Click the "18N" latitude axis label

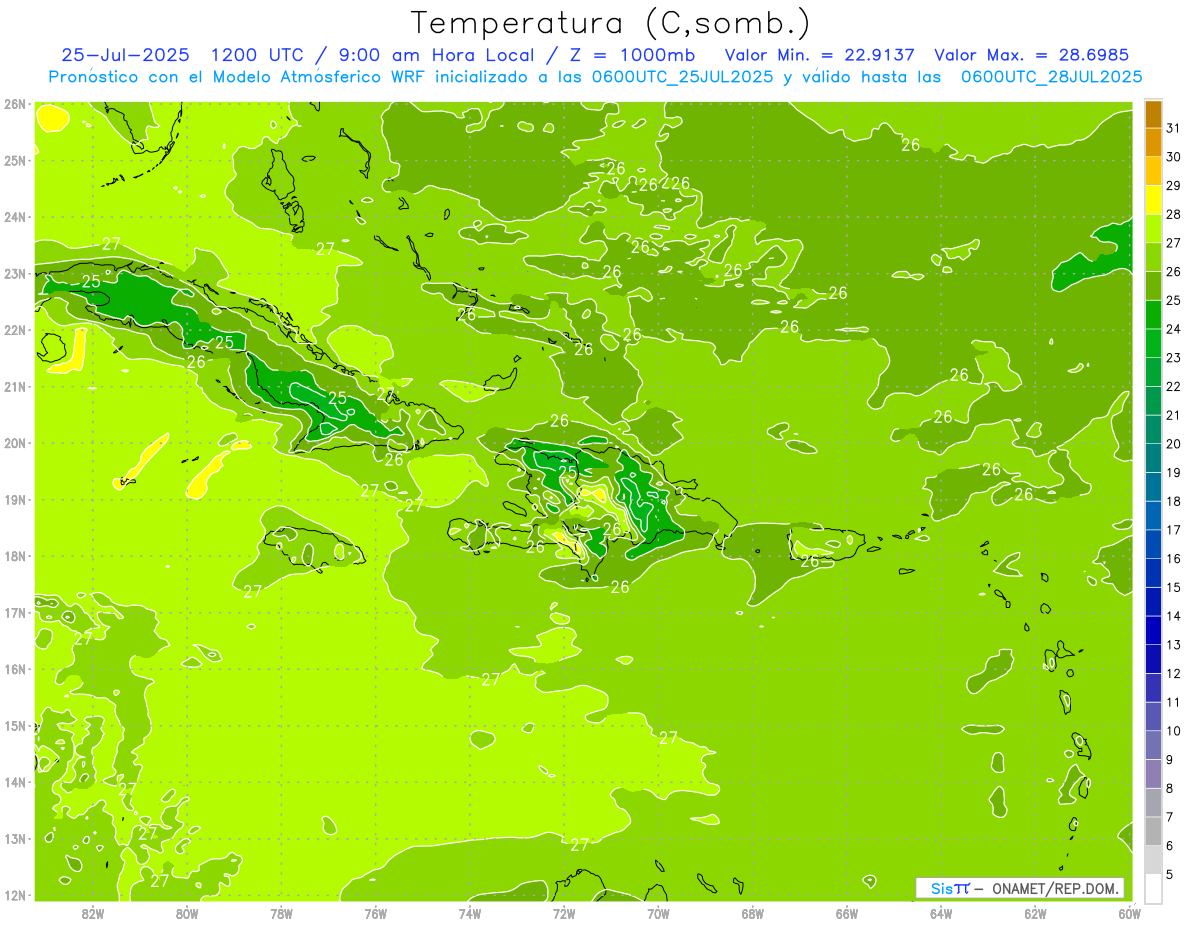click(x=15, y=556)
